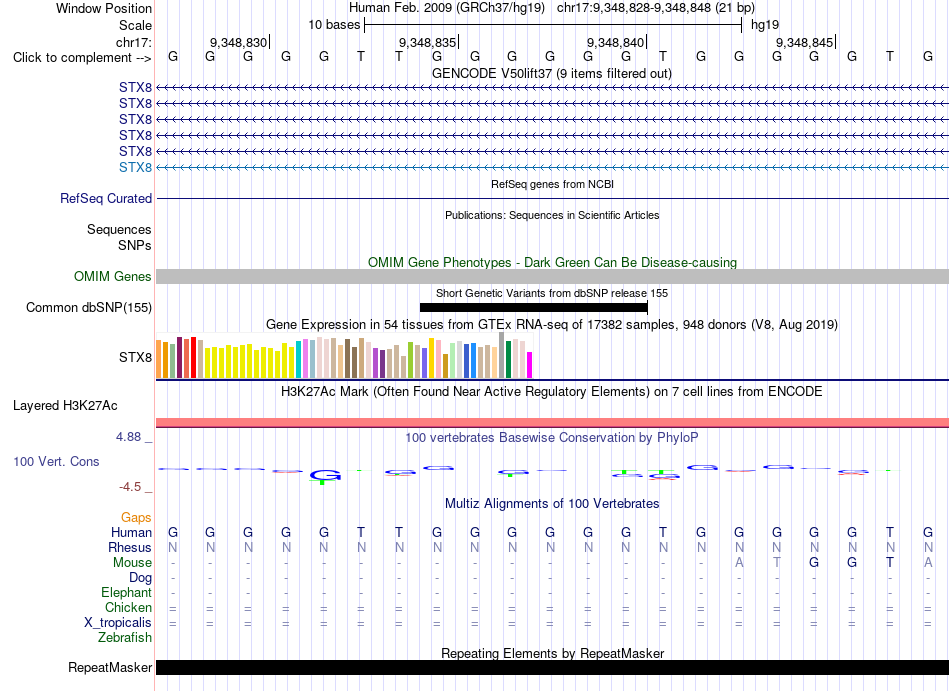Open Multiz Alignments of 100 Vertebrates title
This screenshot has width=950, height=691.
point(552,503)
